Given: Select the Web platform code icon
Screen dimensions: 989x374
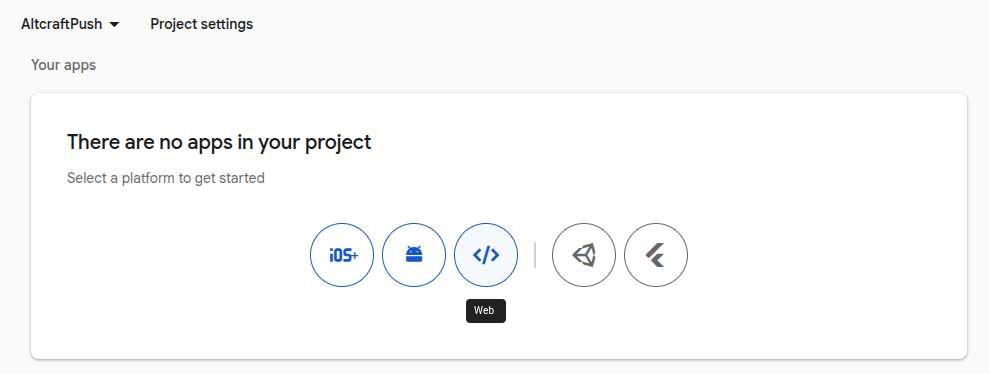Looking at the screenshot, I should 486,255.
